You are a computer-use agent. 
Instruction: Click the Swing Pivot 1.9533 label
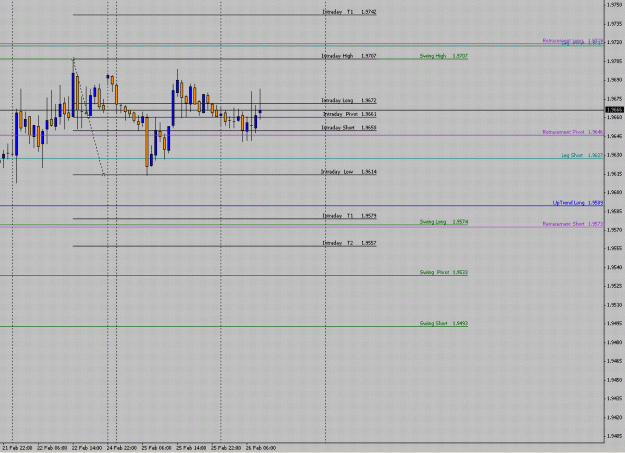[x=444, y=272]
